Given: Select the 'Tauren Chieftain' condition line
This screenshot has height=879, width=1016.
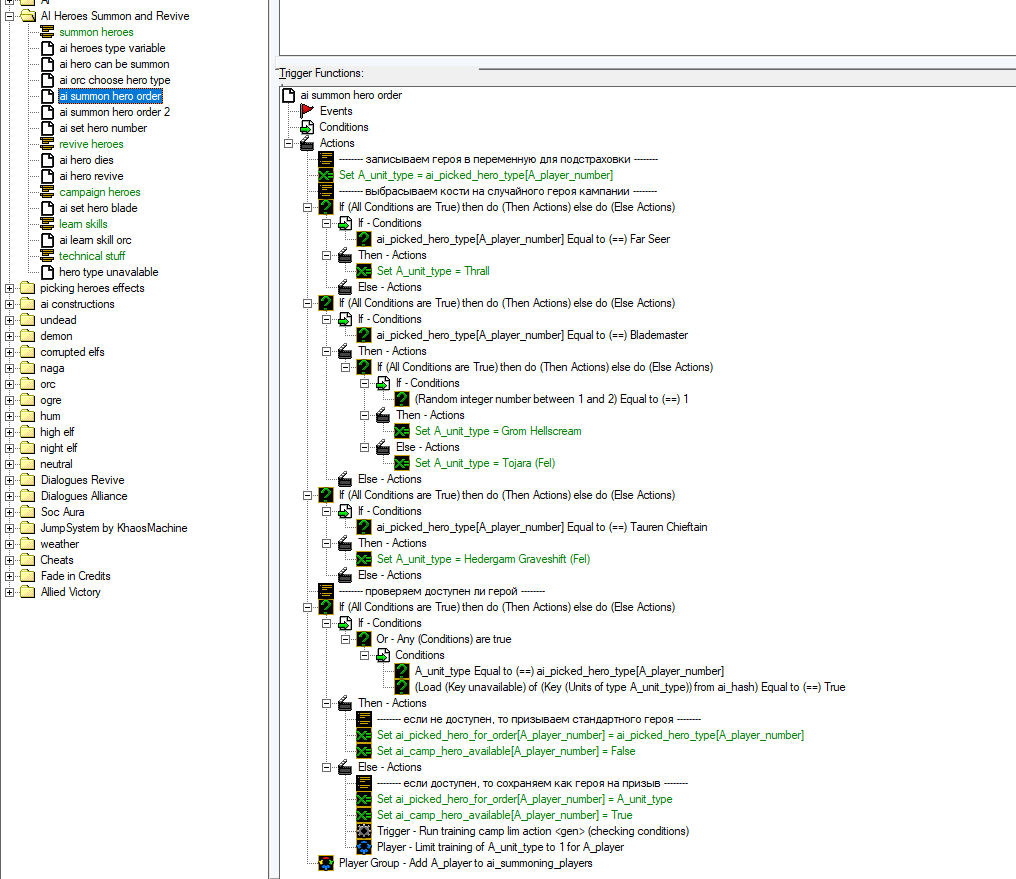Looking at the screenshot, I should click(x=542, y=527).
